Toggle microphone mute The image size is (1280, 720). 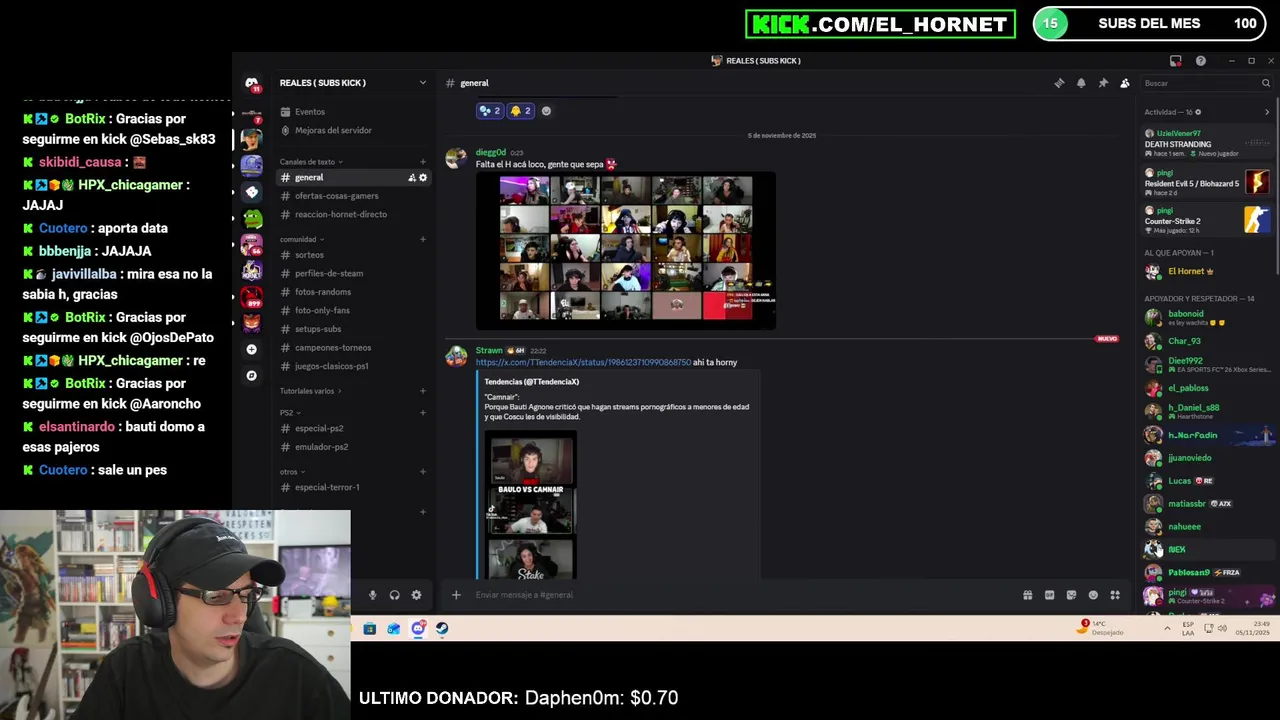372,595
